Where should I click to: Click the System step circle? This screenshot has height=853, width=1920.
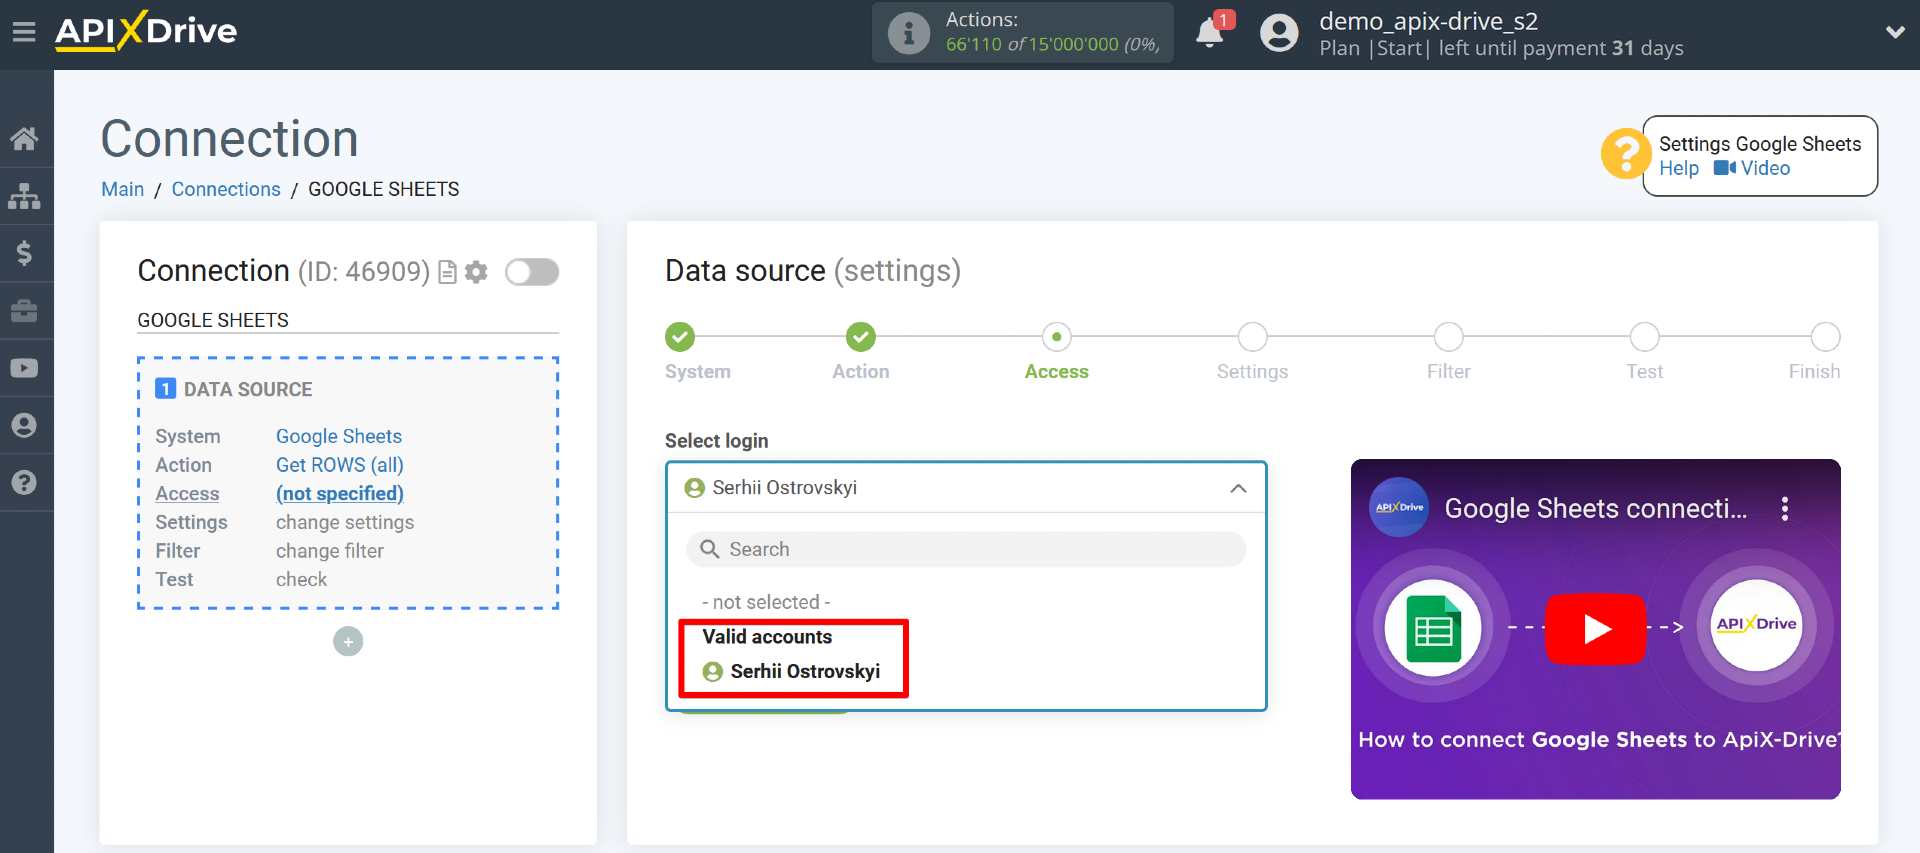(680, 337)
